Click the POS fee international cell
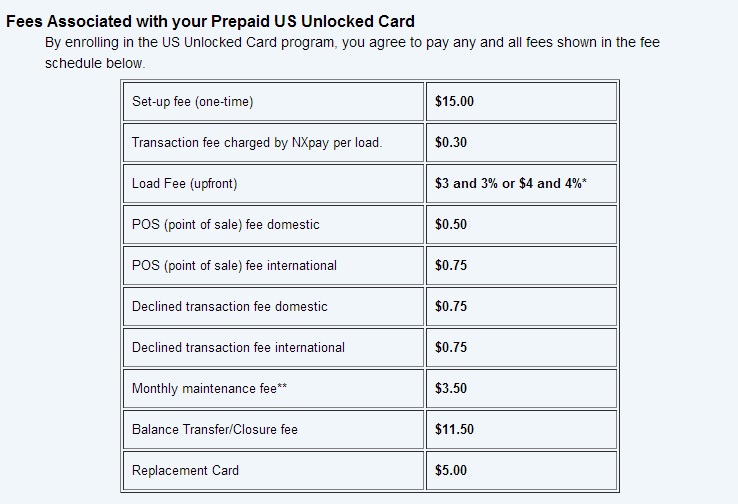738x504 pixels. [x=234, y=266]
